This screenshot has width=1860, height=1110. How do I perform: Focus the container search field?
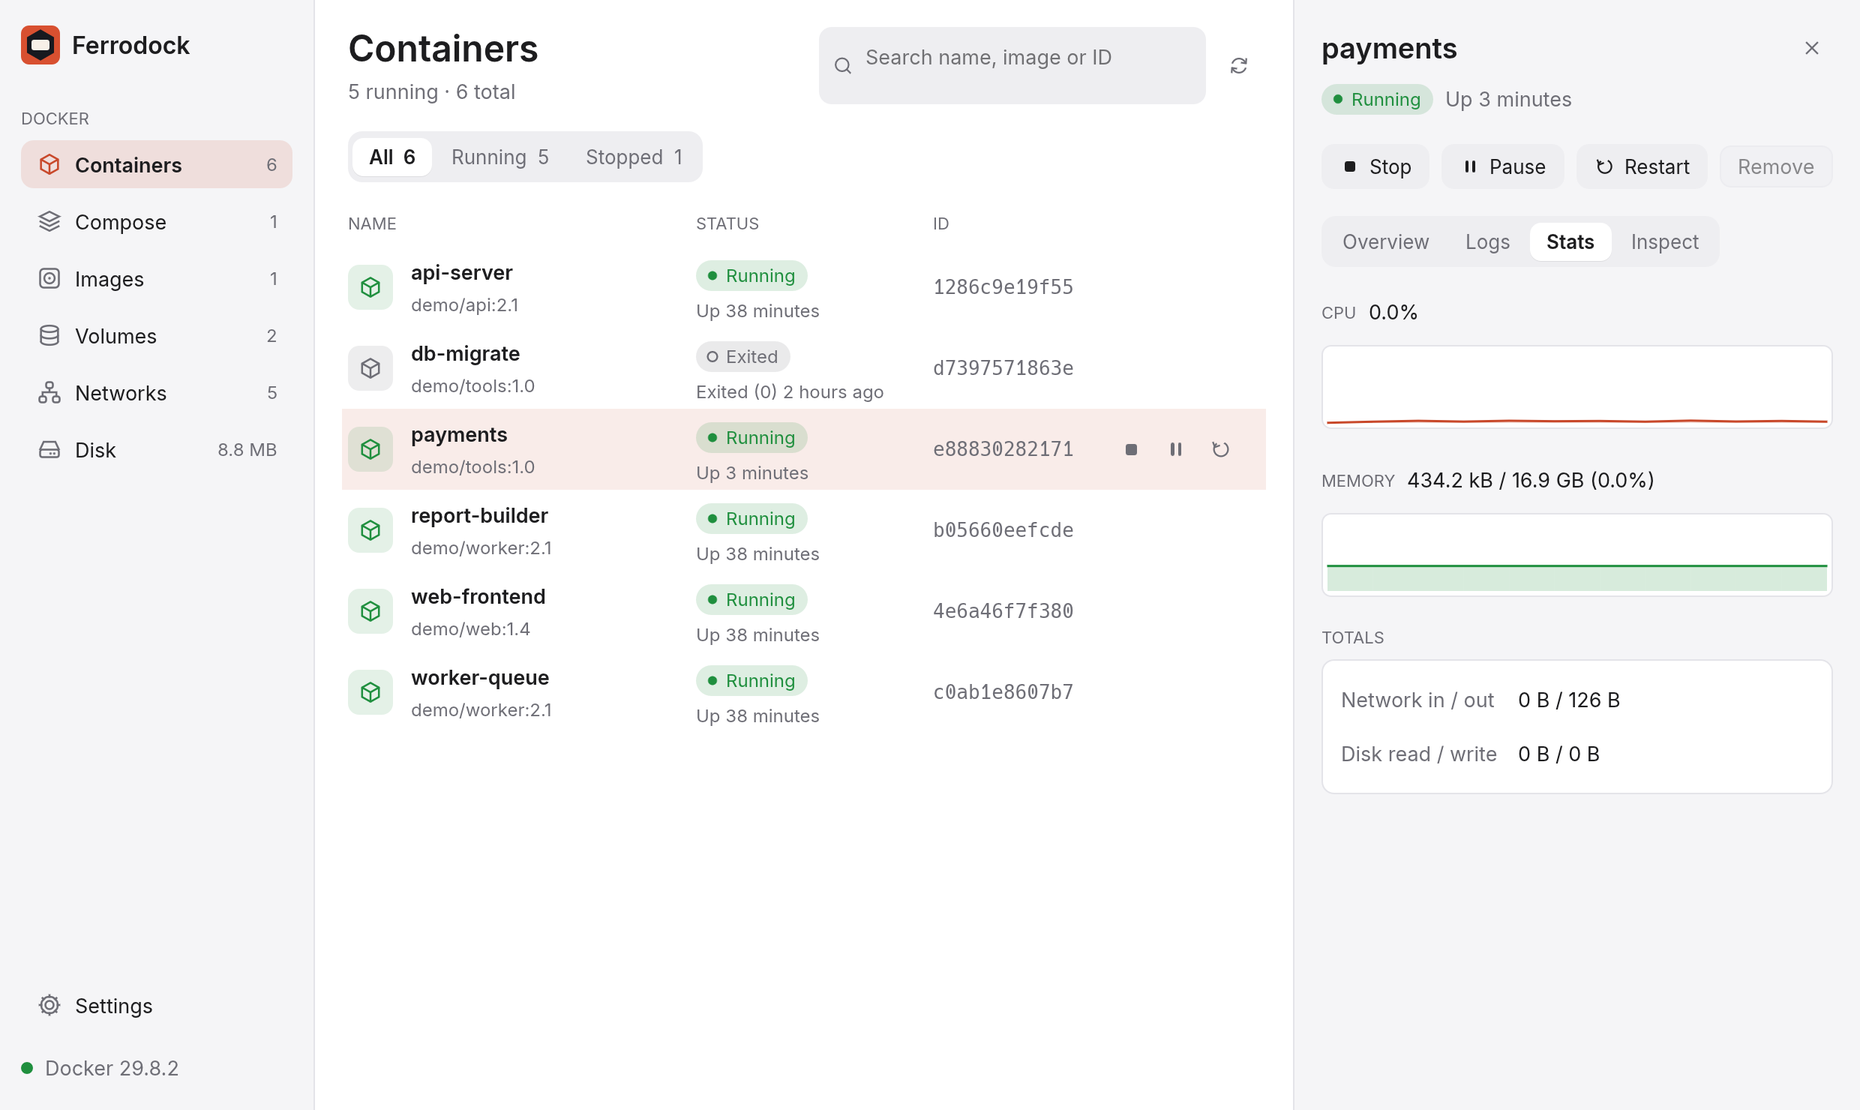(x=1012, y=65)
